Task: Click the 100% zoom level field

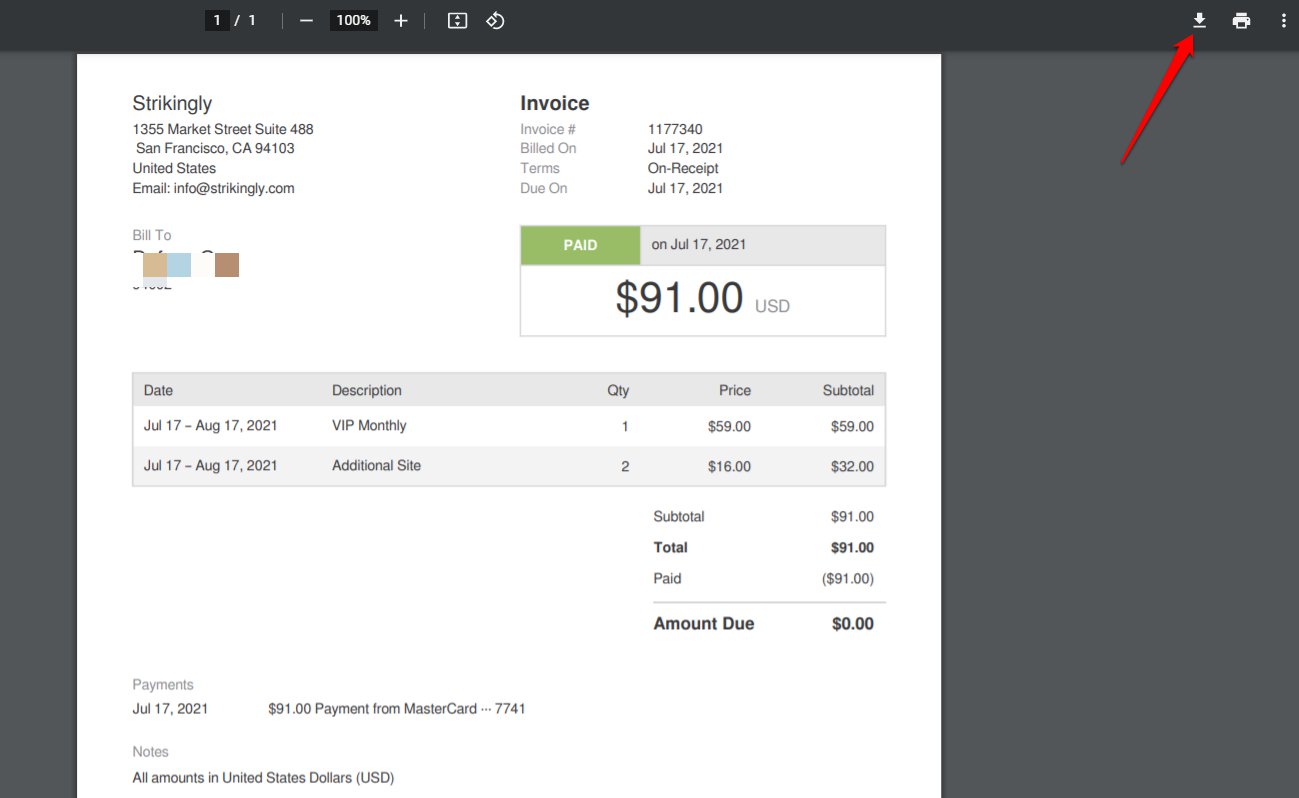Action: (x=353, y=20)
